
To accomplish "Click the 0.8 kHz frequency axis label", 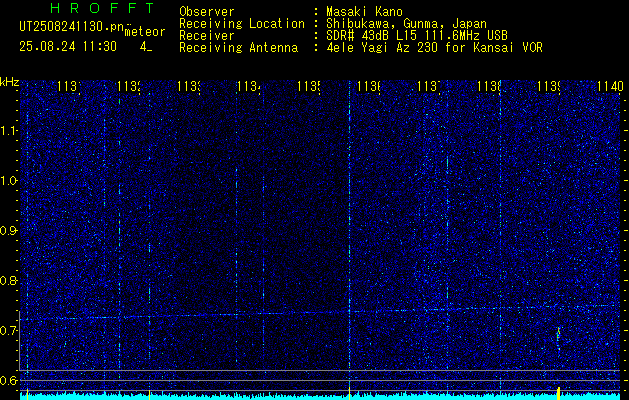I will [x=9, y=280].
